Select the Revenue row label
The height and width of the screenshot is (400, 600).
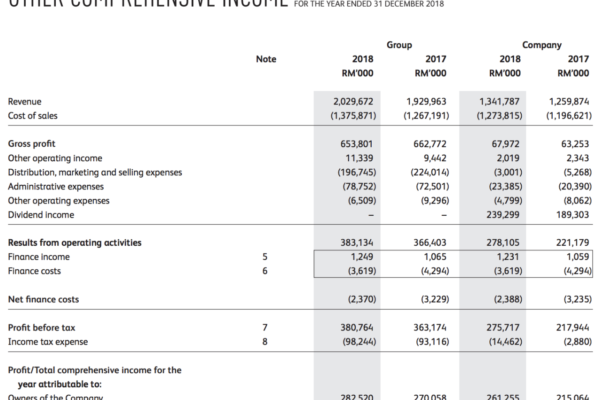point(24,101)
